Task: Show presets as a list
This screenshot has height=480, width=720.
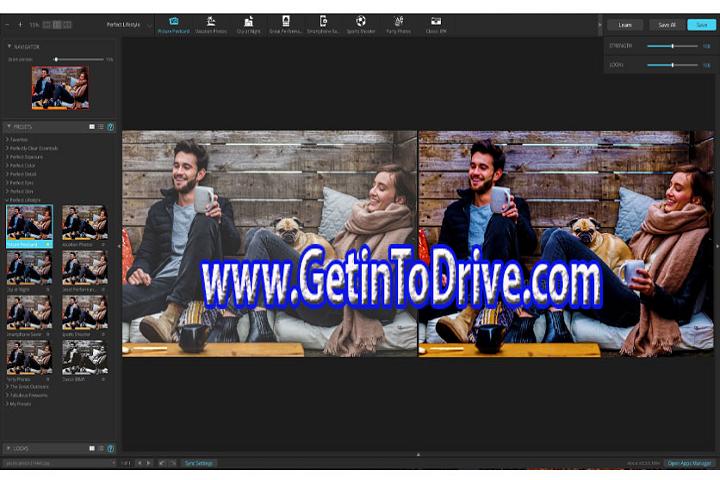Action: pos(101,127)
